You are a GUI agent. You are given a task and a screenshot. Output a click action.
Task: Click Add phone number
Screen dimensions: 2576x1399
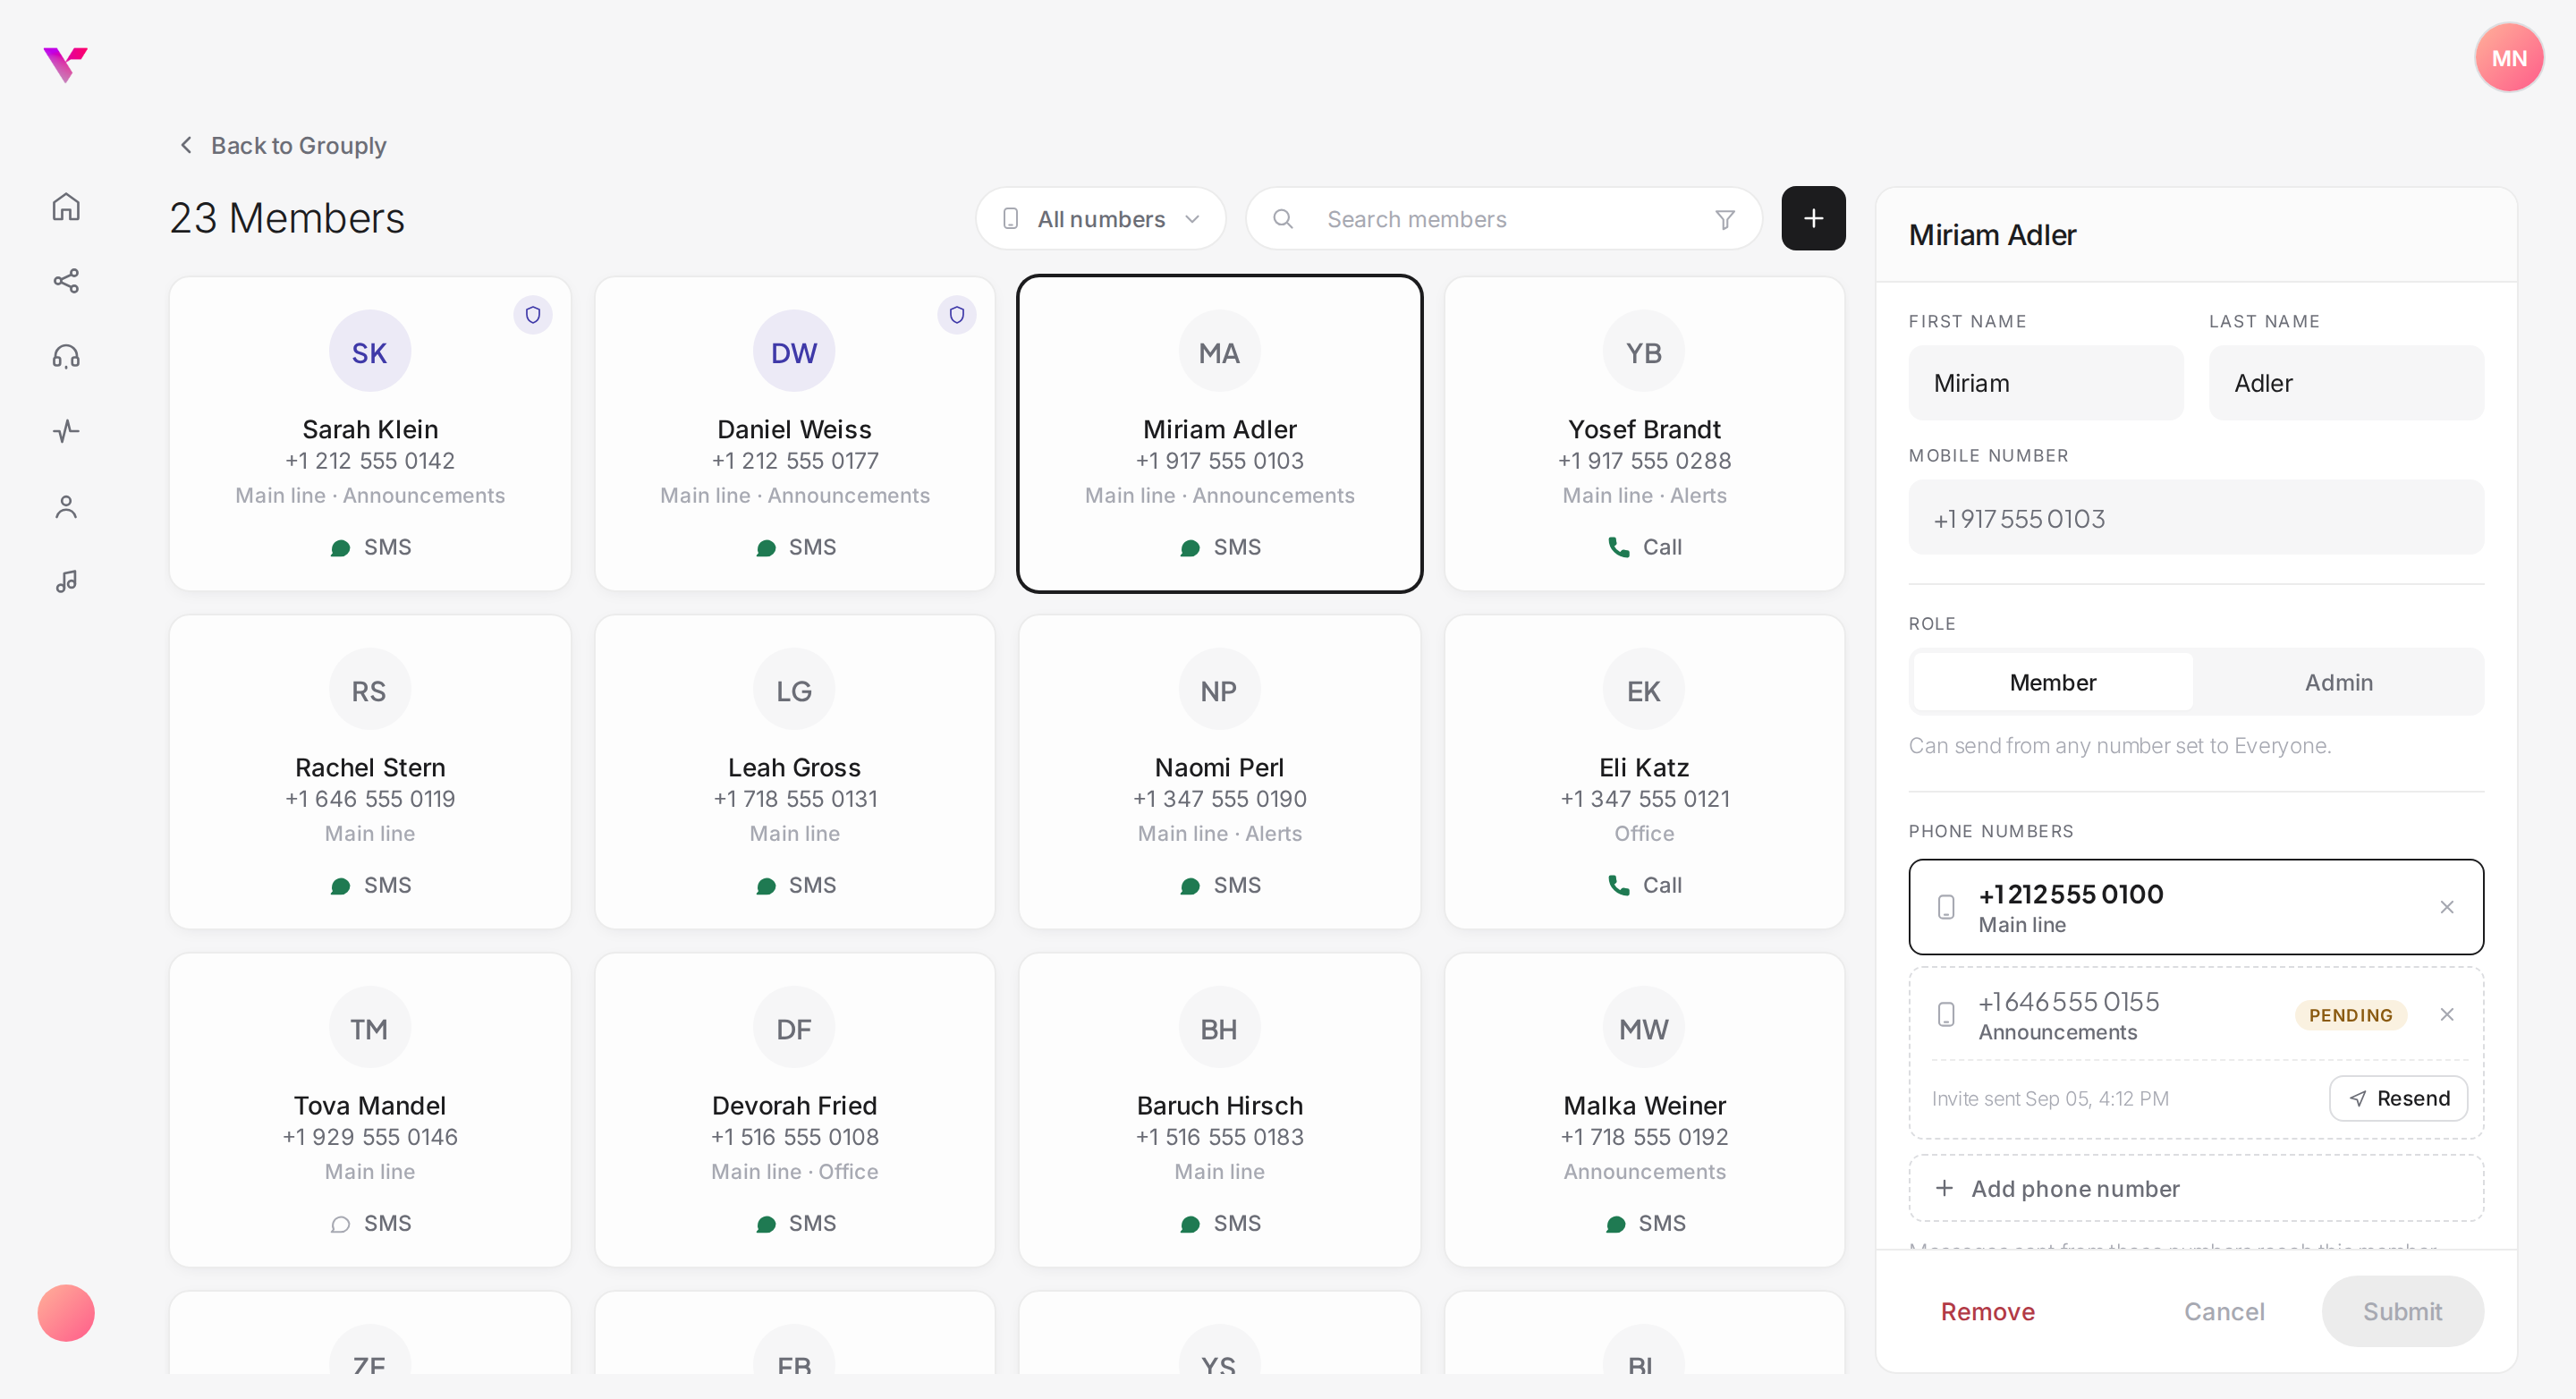pyautogui.click(x=2196, y=1188)
